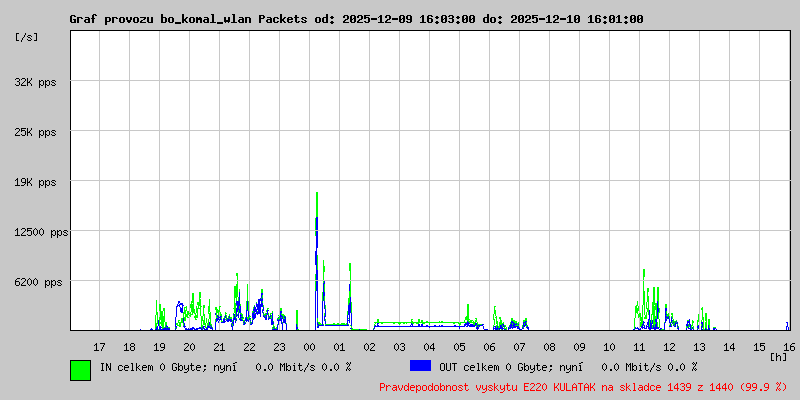The width and height of the screenshot is (800, 400).
Task: Click the hour label '19' on time axis
Action: [159, 347]
